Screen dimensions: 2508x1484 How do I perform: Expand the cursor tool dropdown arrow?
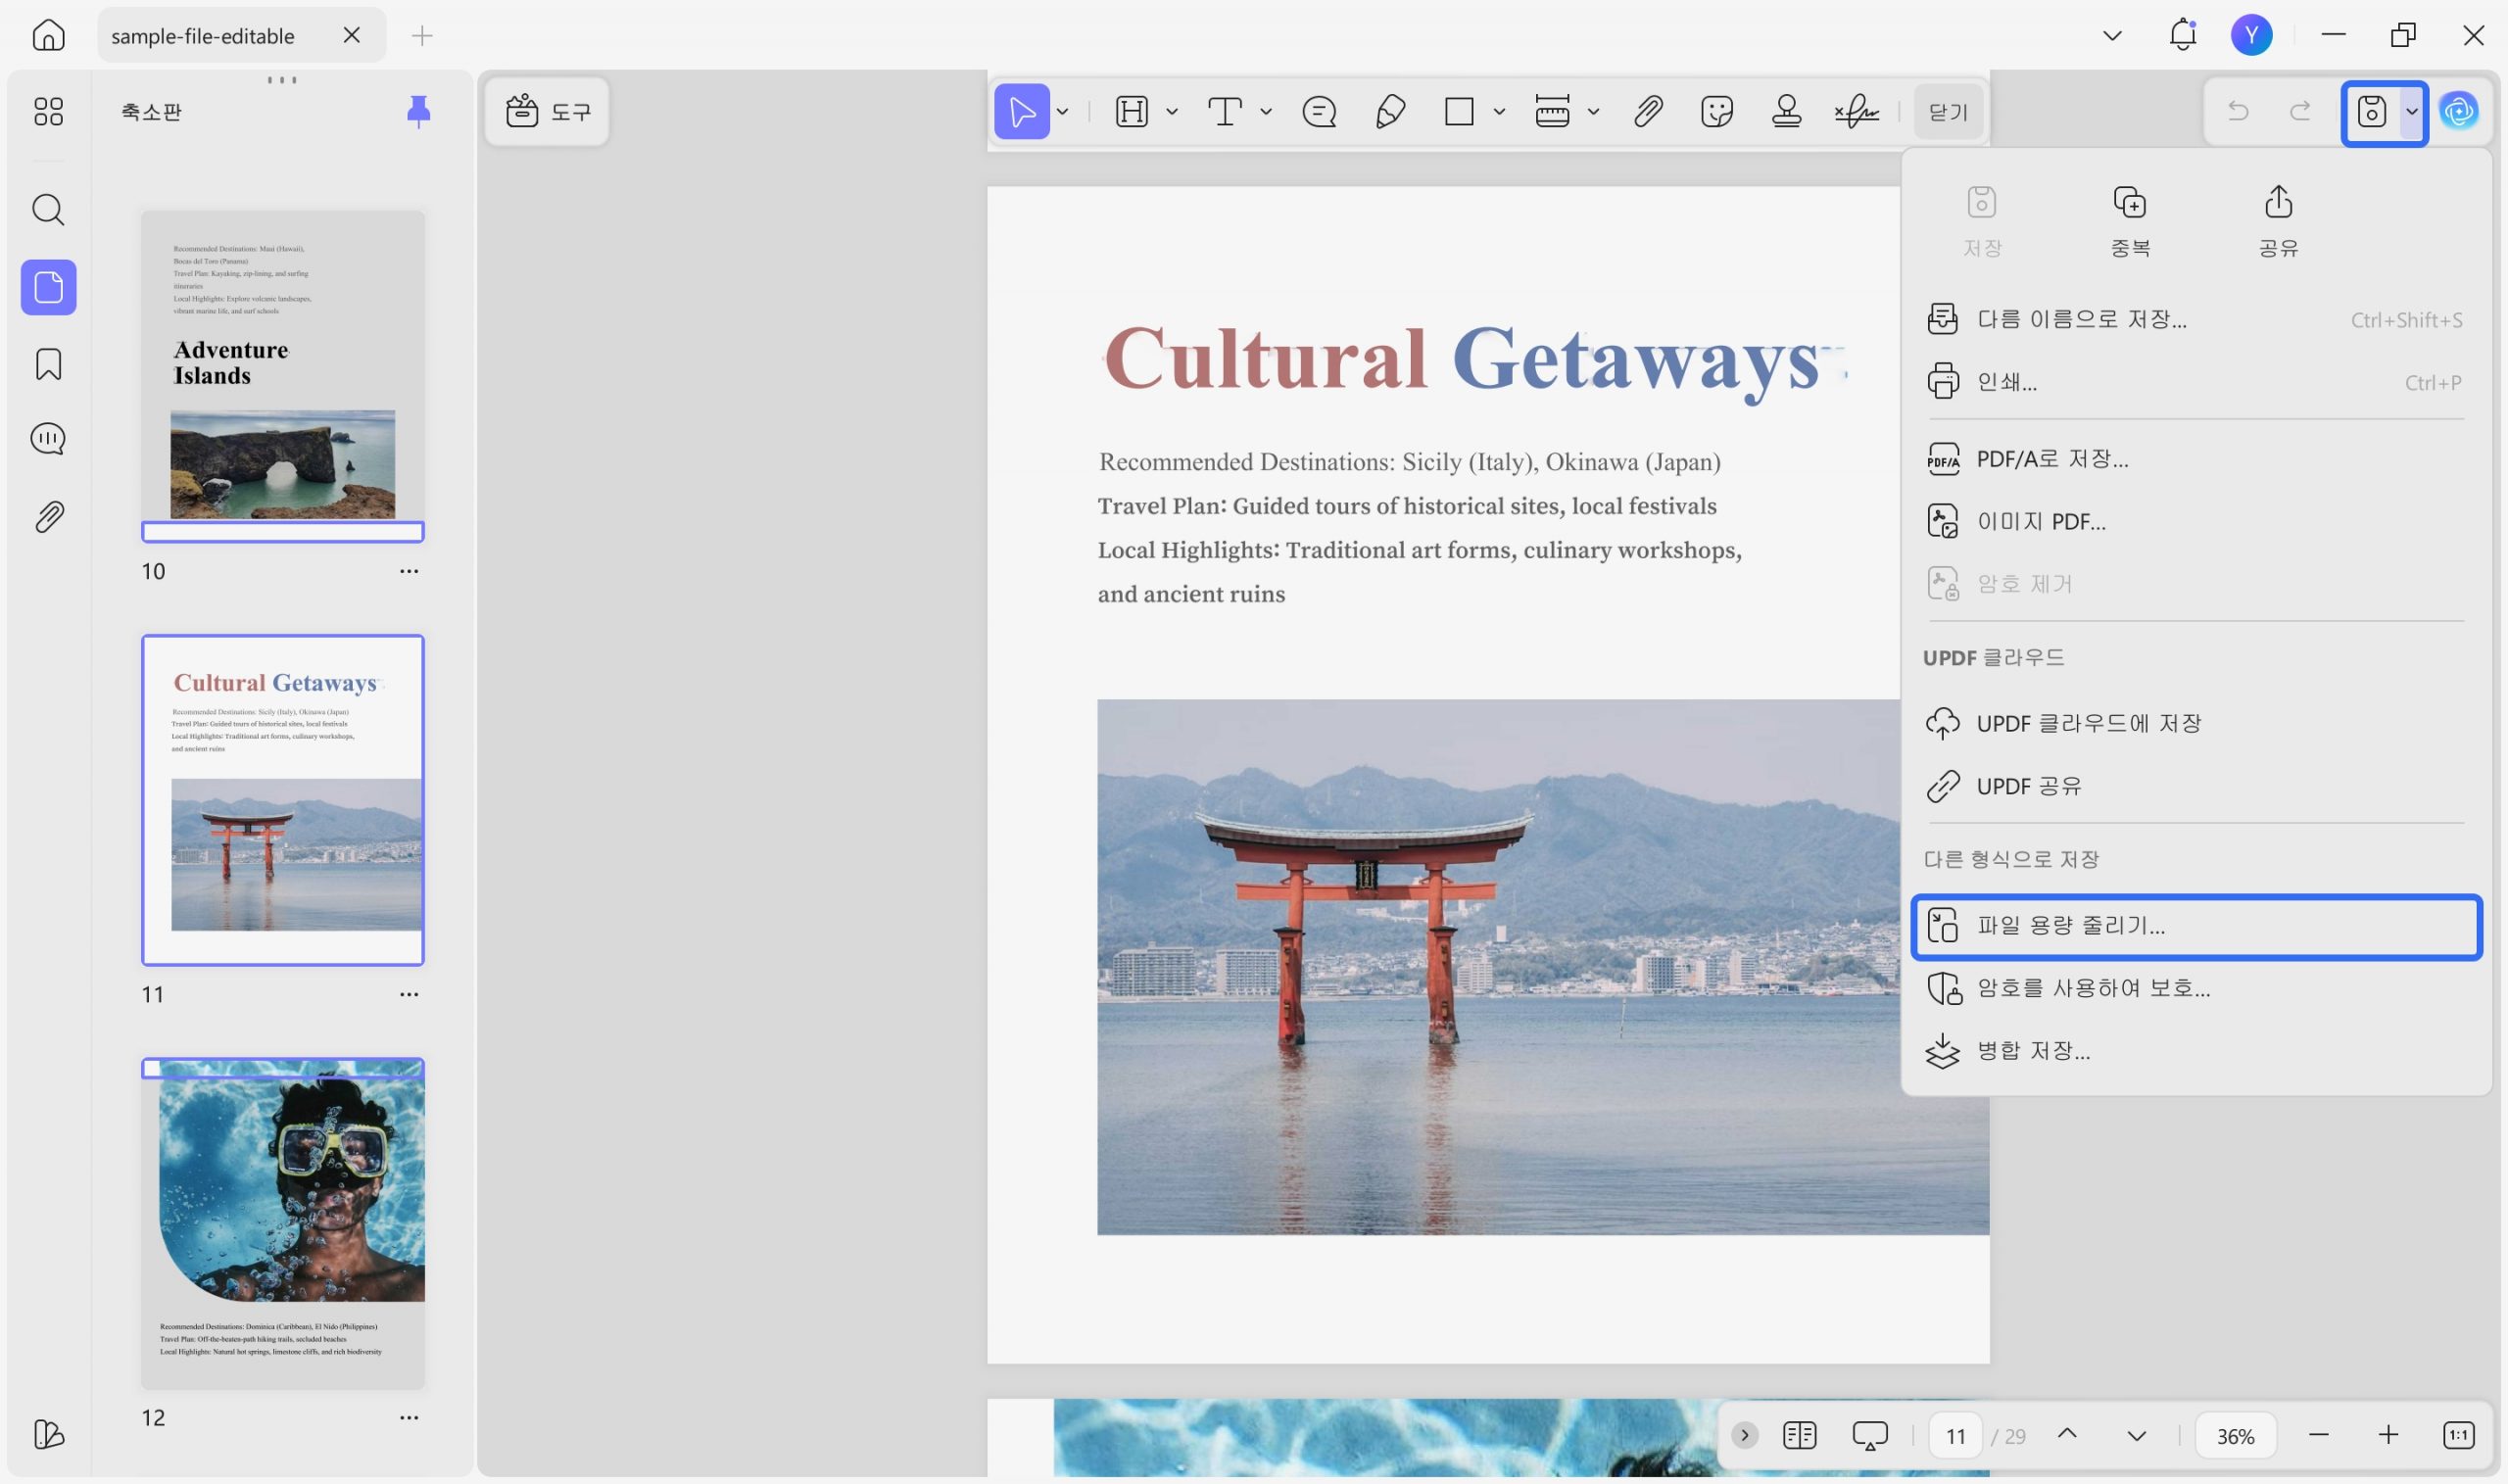point(1062,112)
